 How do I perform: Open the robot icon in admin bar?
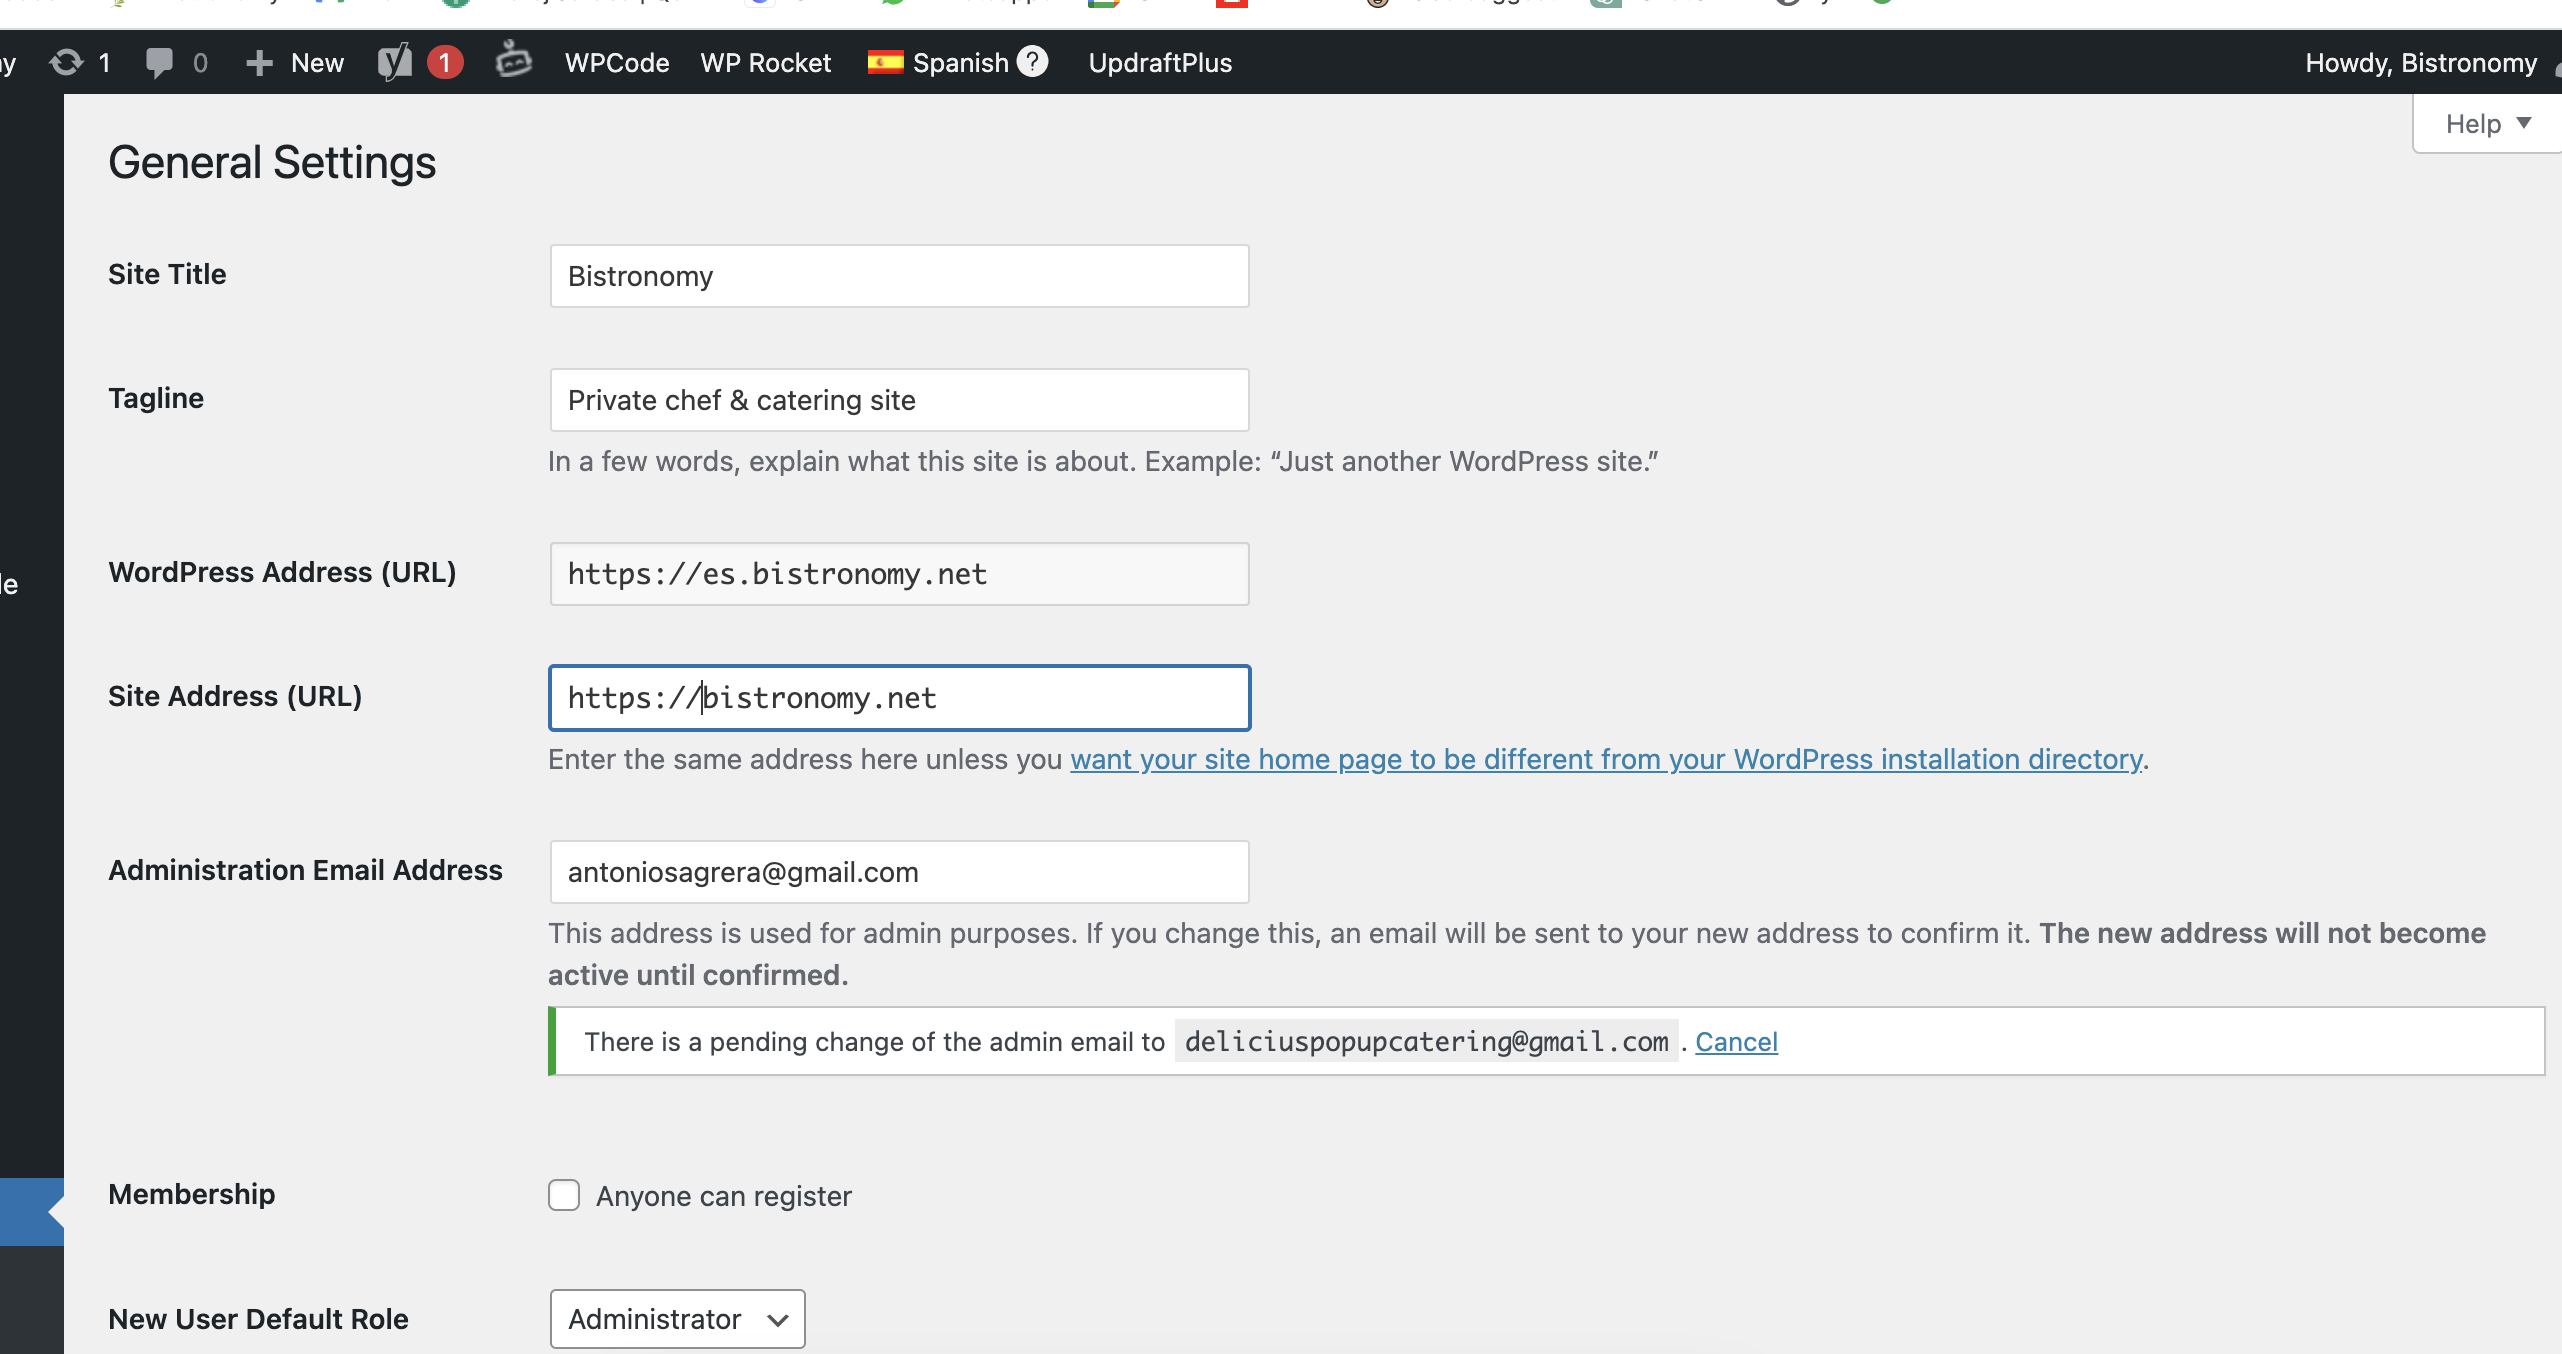coord(513,60)
